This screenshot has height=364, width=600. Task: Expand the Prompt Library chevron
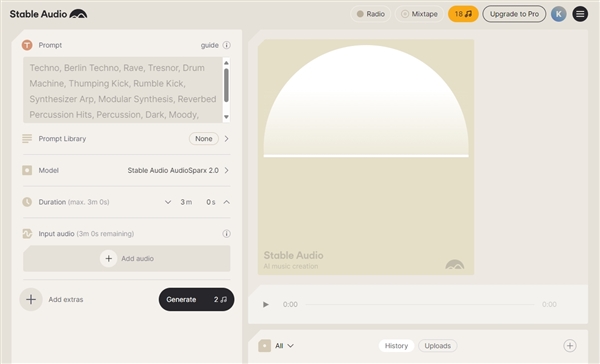coord(227,139)
